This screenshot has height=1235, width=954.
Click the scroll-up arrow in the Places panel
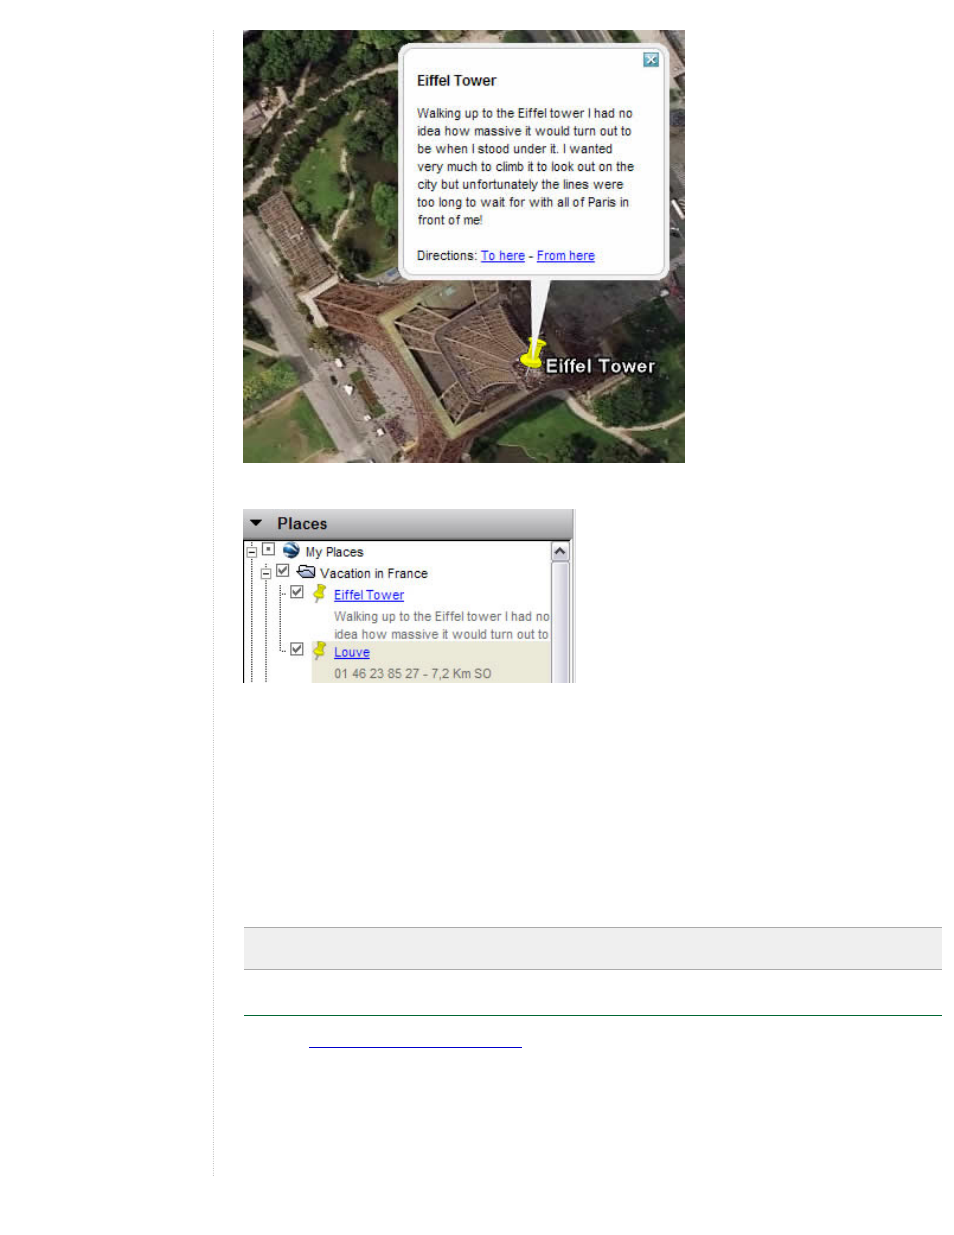click(560, 552)
